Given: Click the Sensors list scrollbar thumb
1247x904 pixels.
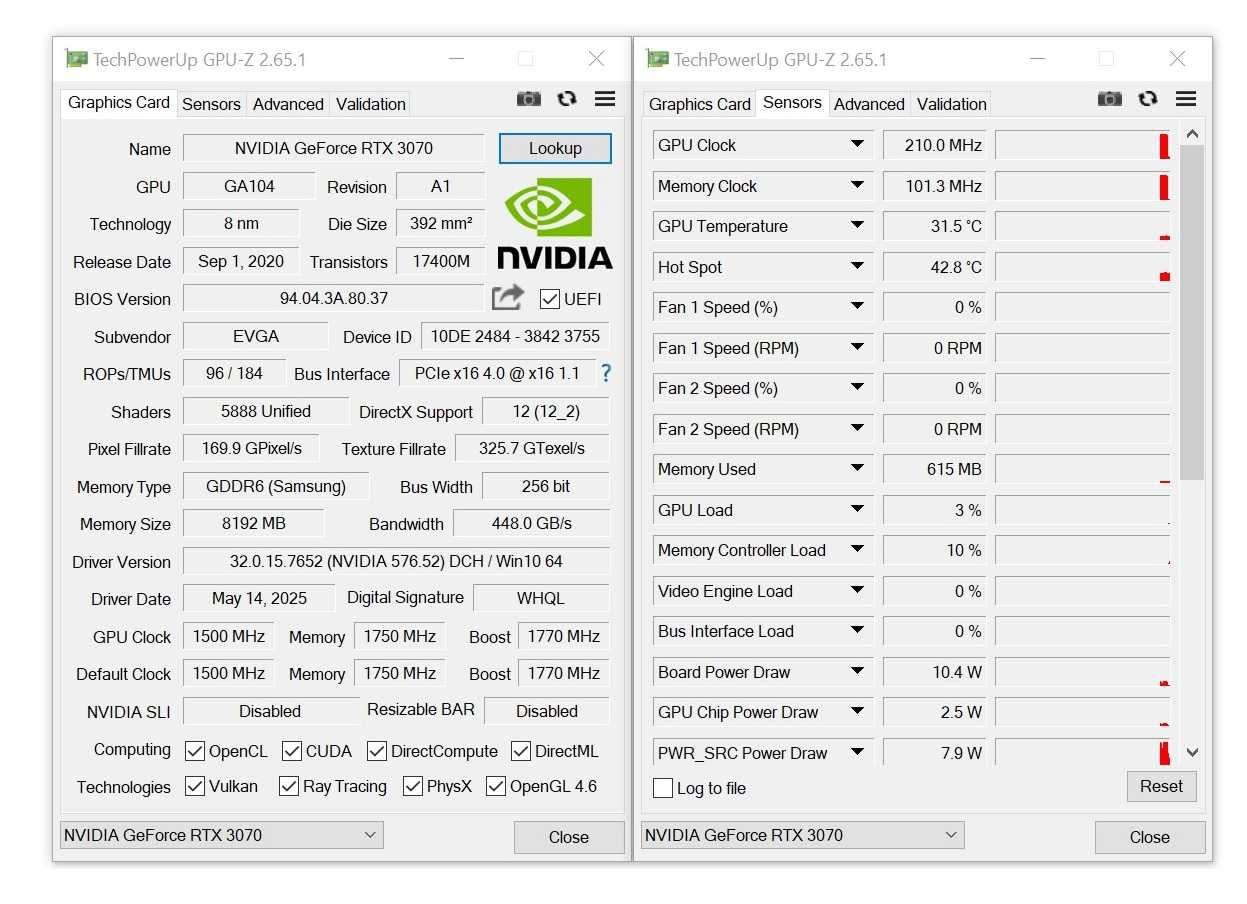Looking at the screenshot, I should 1191,312.
